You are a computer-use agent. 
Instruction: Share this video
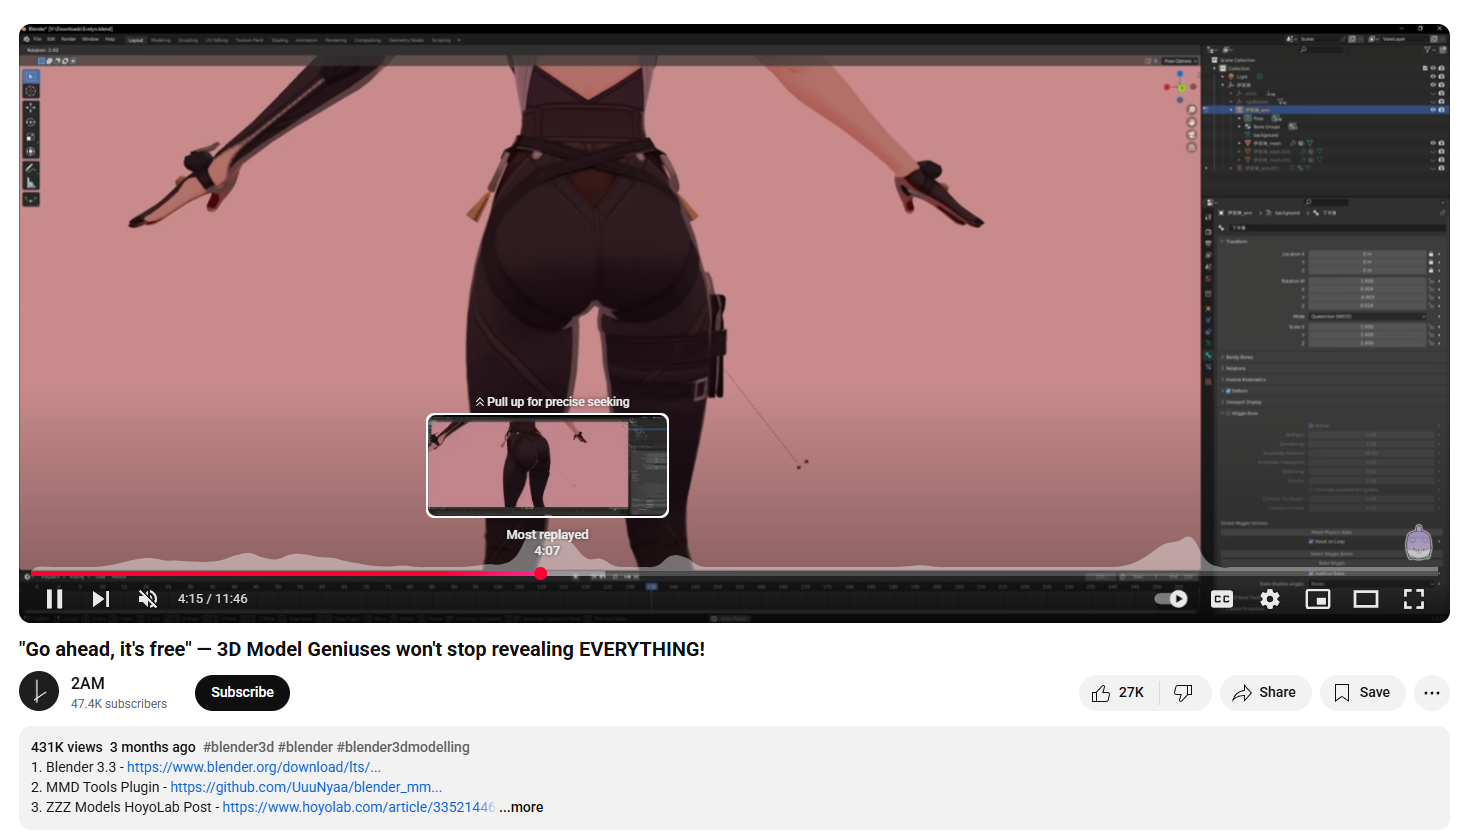tap(1265, 693)
